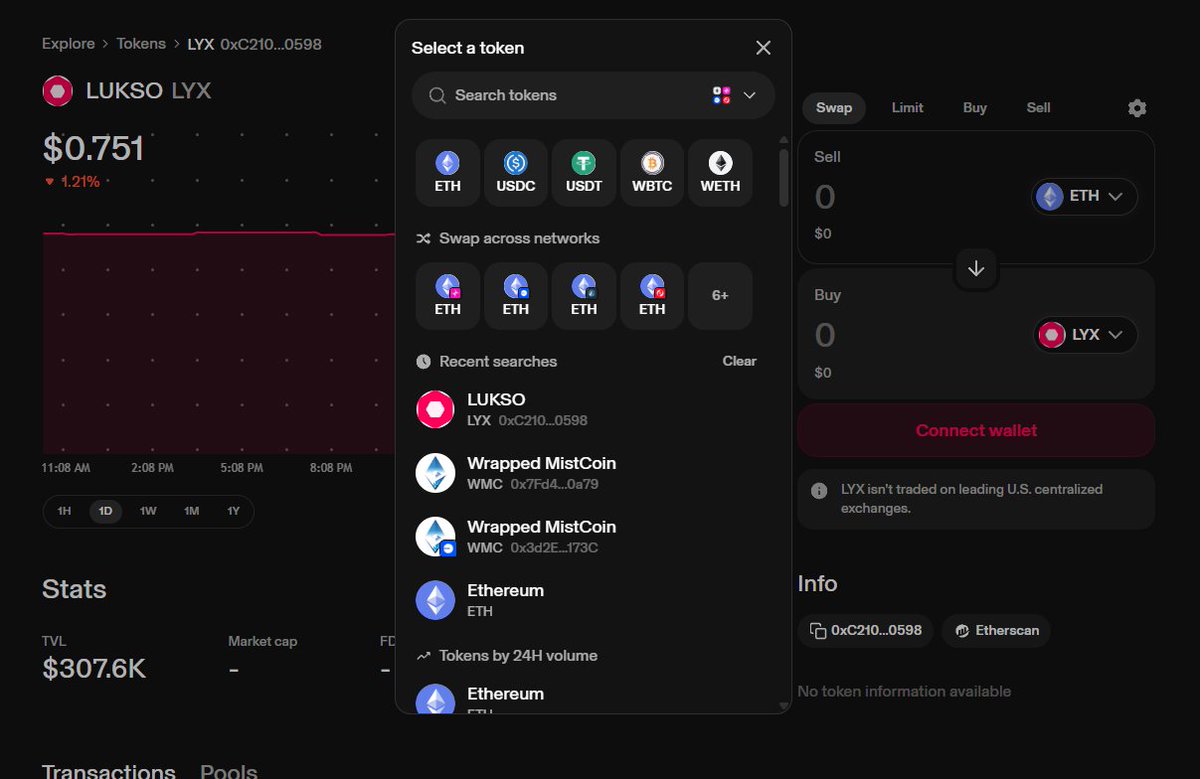
Task: Click the info icon in LYX exchange notice
Action: click(819, 490)
